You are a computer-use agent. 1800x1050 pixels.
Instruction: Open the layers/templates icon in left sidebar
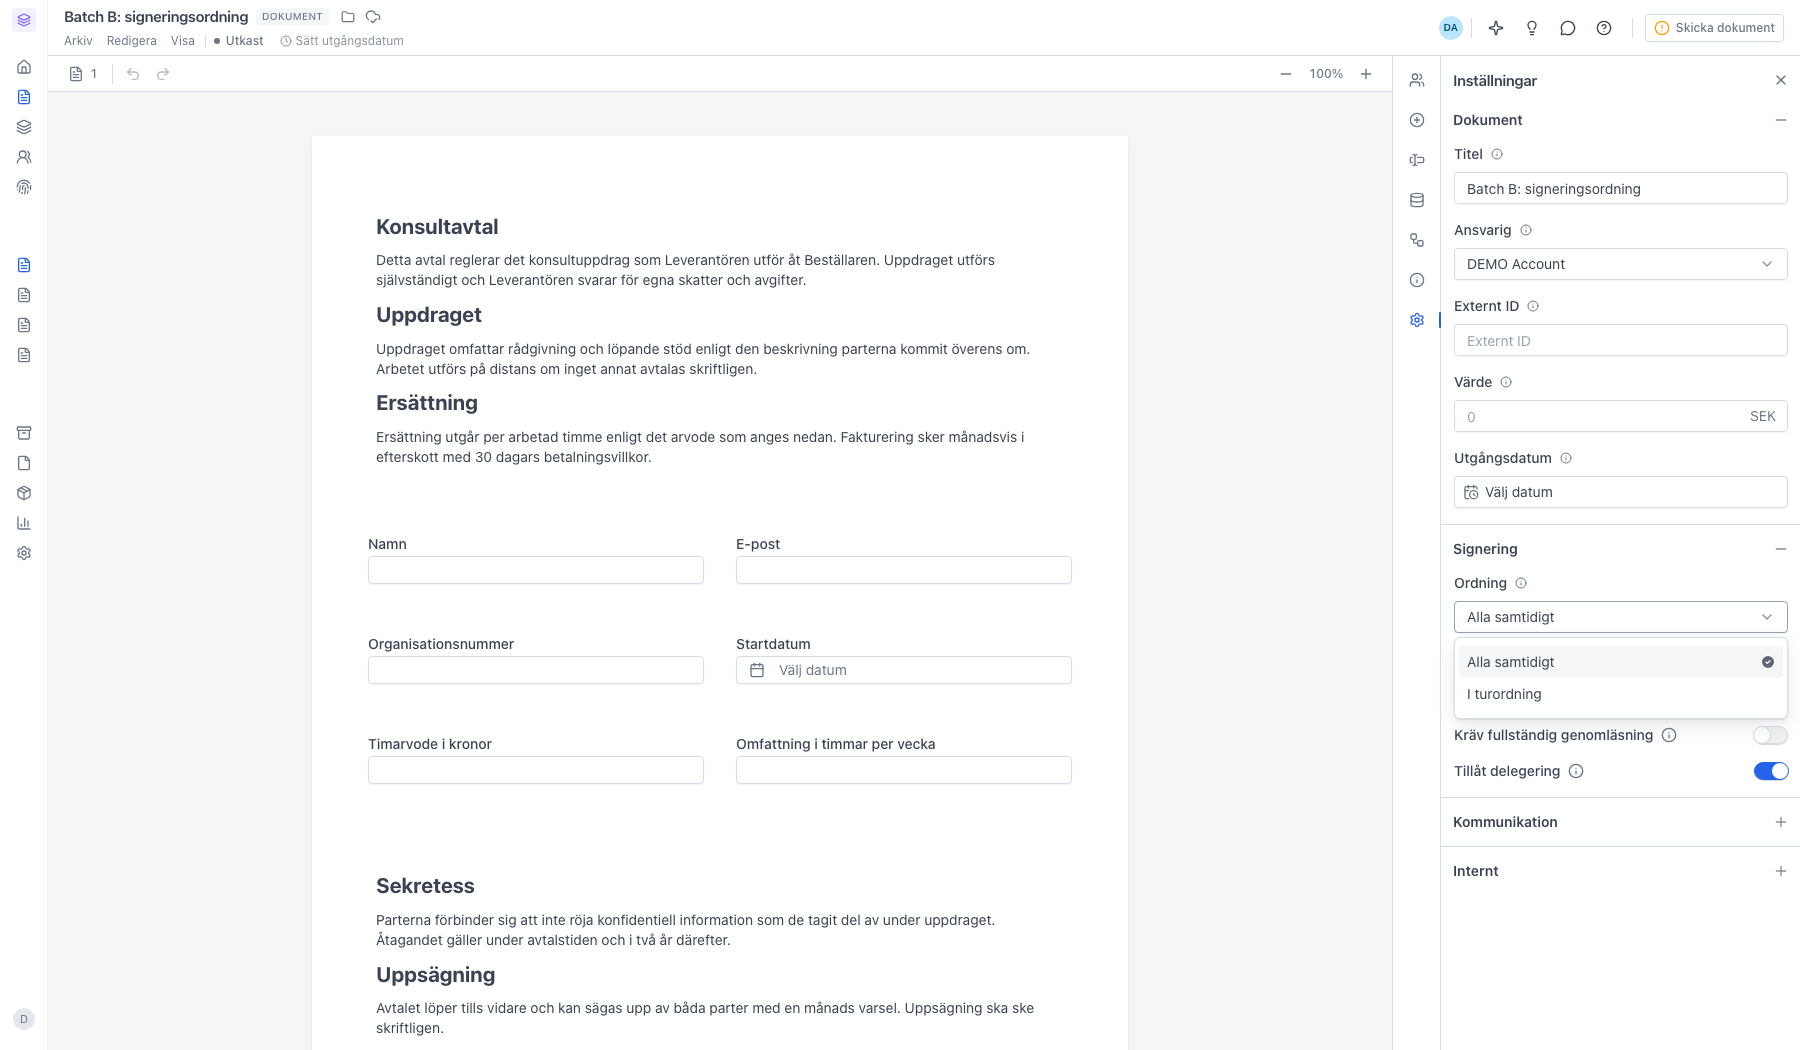tap(24, 127)
